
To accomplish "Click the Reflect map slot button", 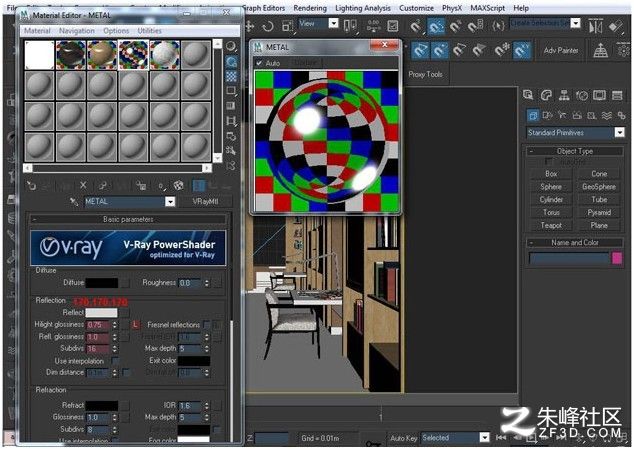I will (125, 312).
